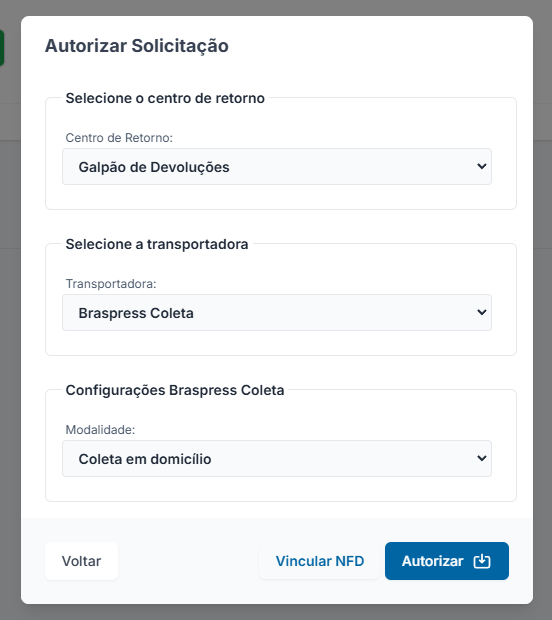This screenshot has height=620, width=552.
Task: Click the Selecione o centro de retorno legend
Action: pyautogui.click(x=165, y=98)
